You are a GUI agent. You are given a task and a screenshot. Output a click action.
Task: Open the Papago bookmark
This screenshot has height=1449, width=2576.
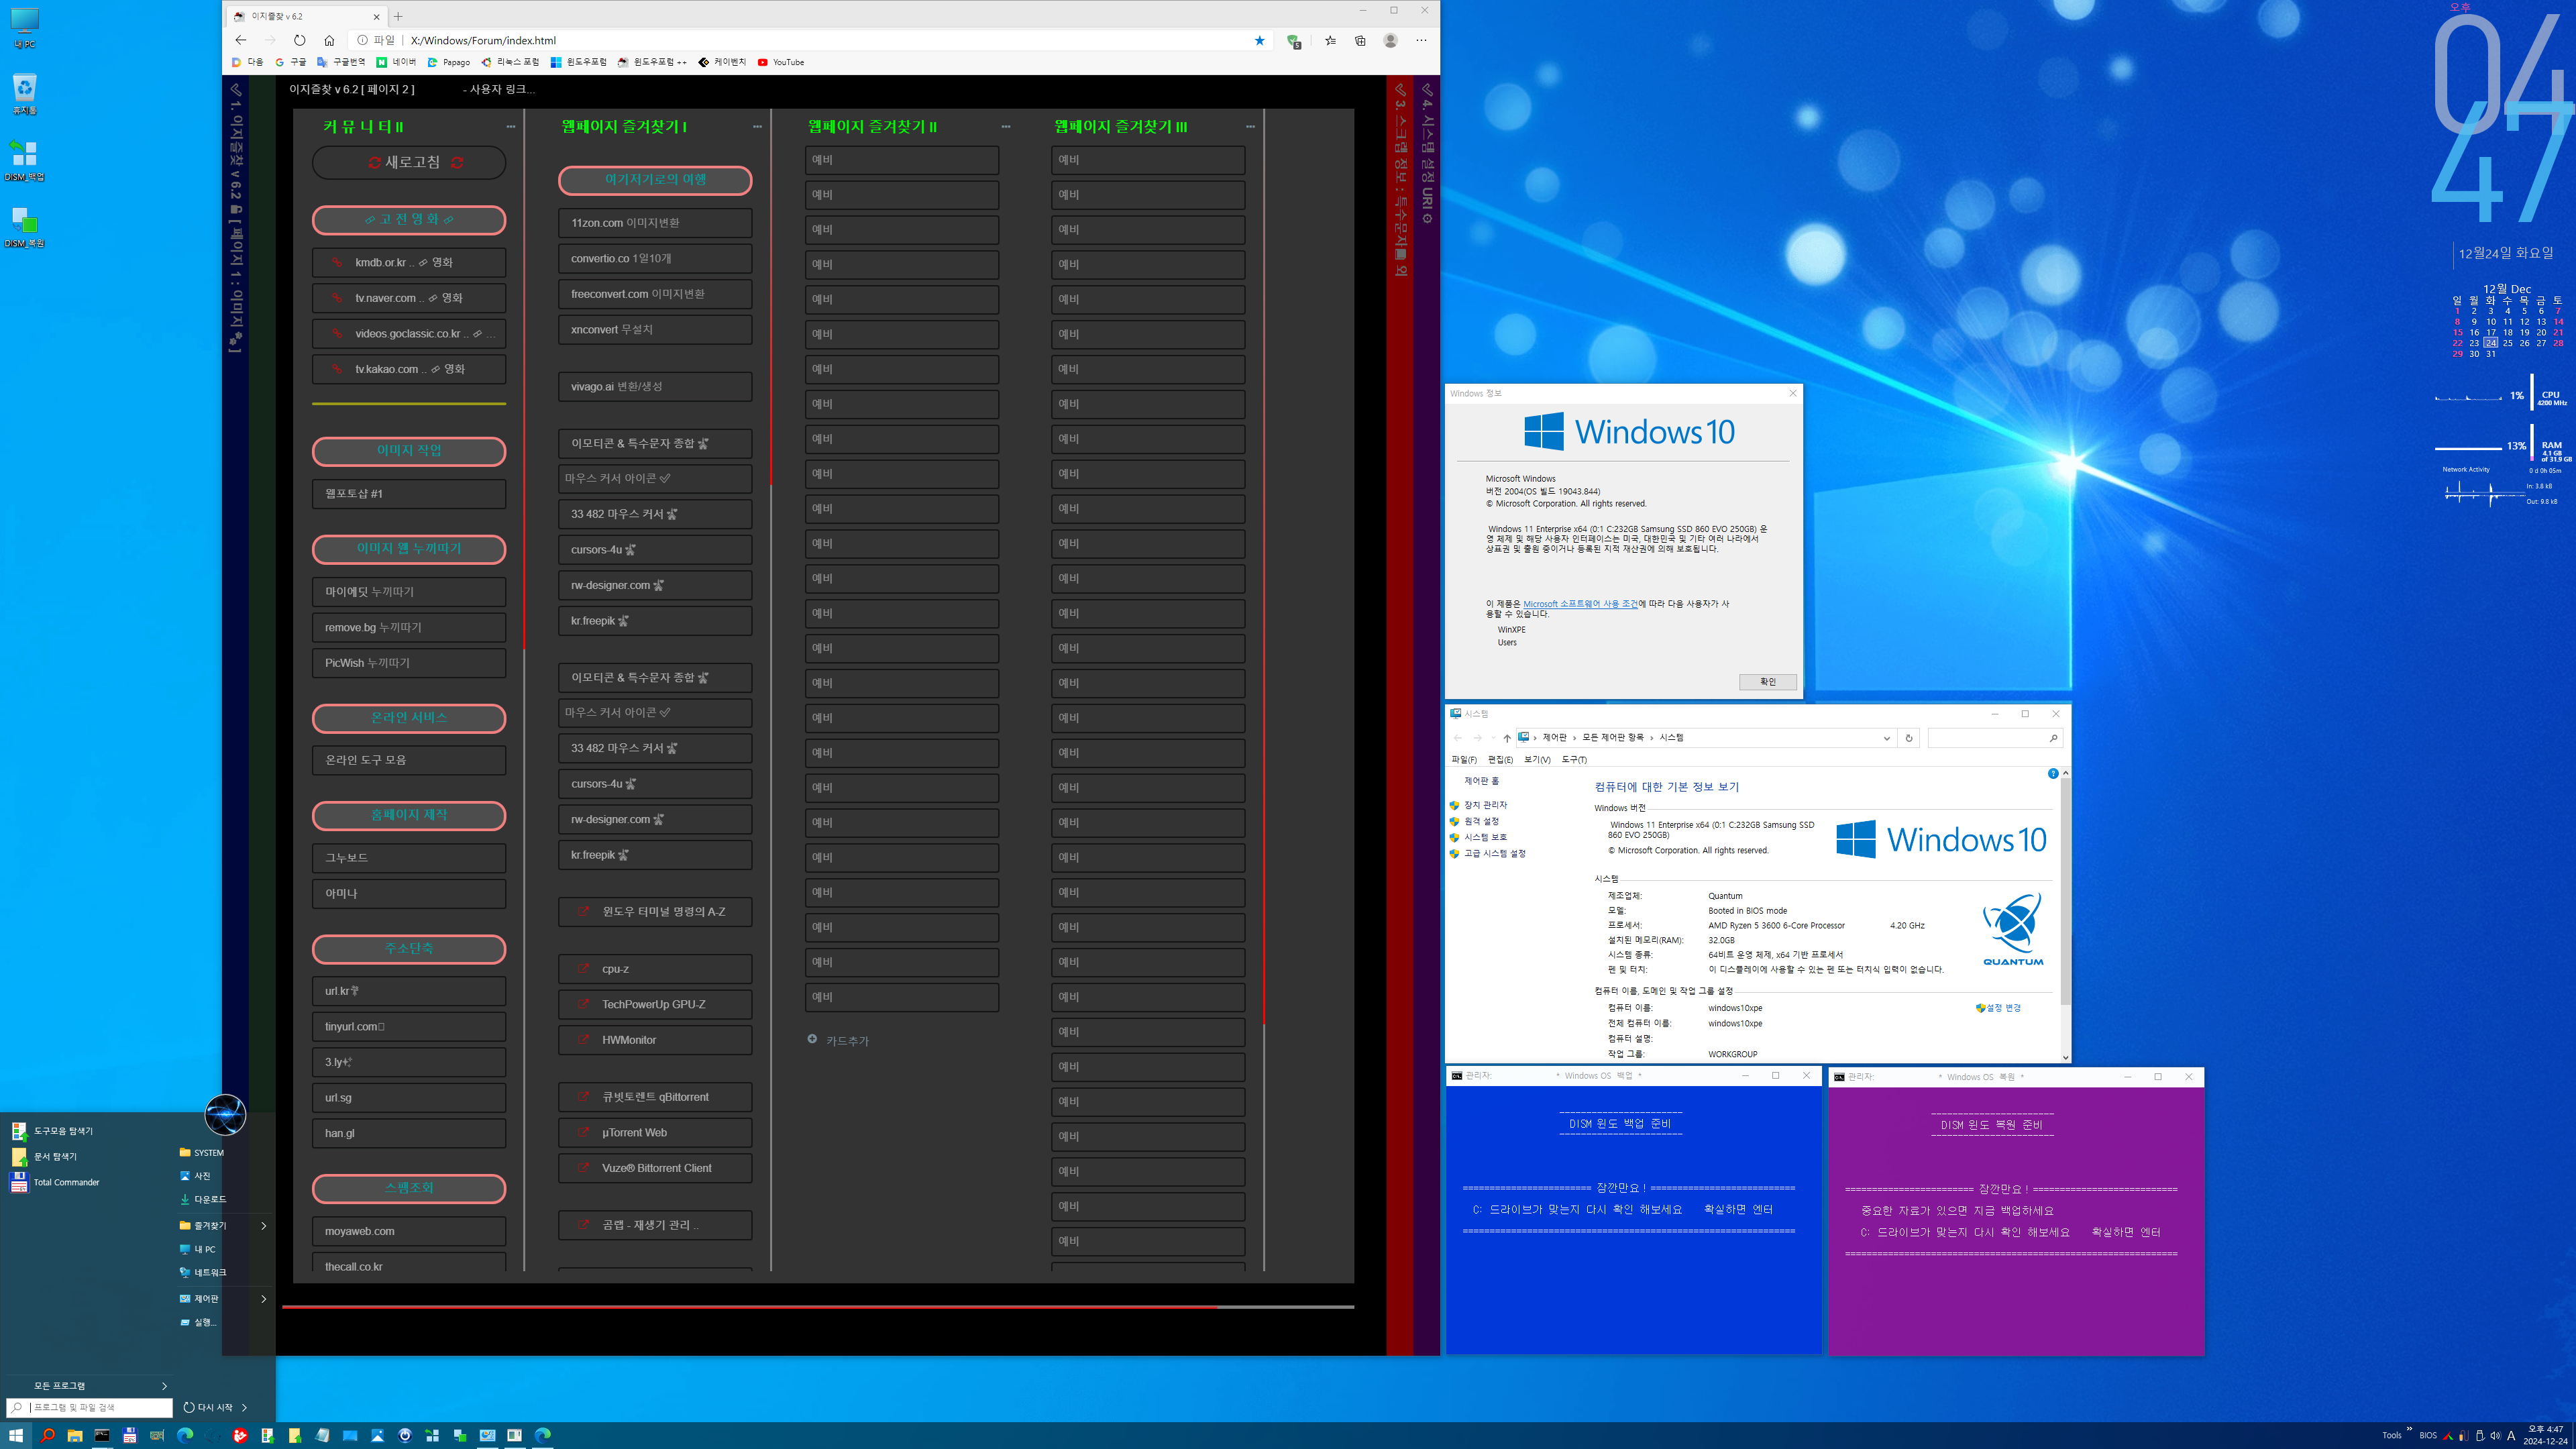tap(449, 62)
